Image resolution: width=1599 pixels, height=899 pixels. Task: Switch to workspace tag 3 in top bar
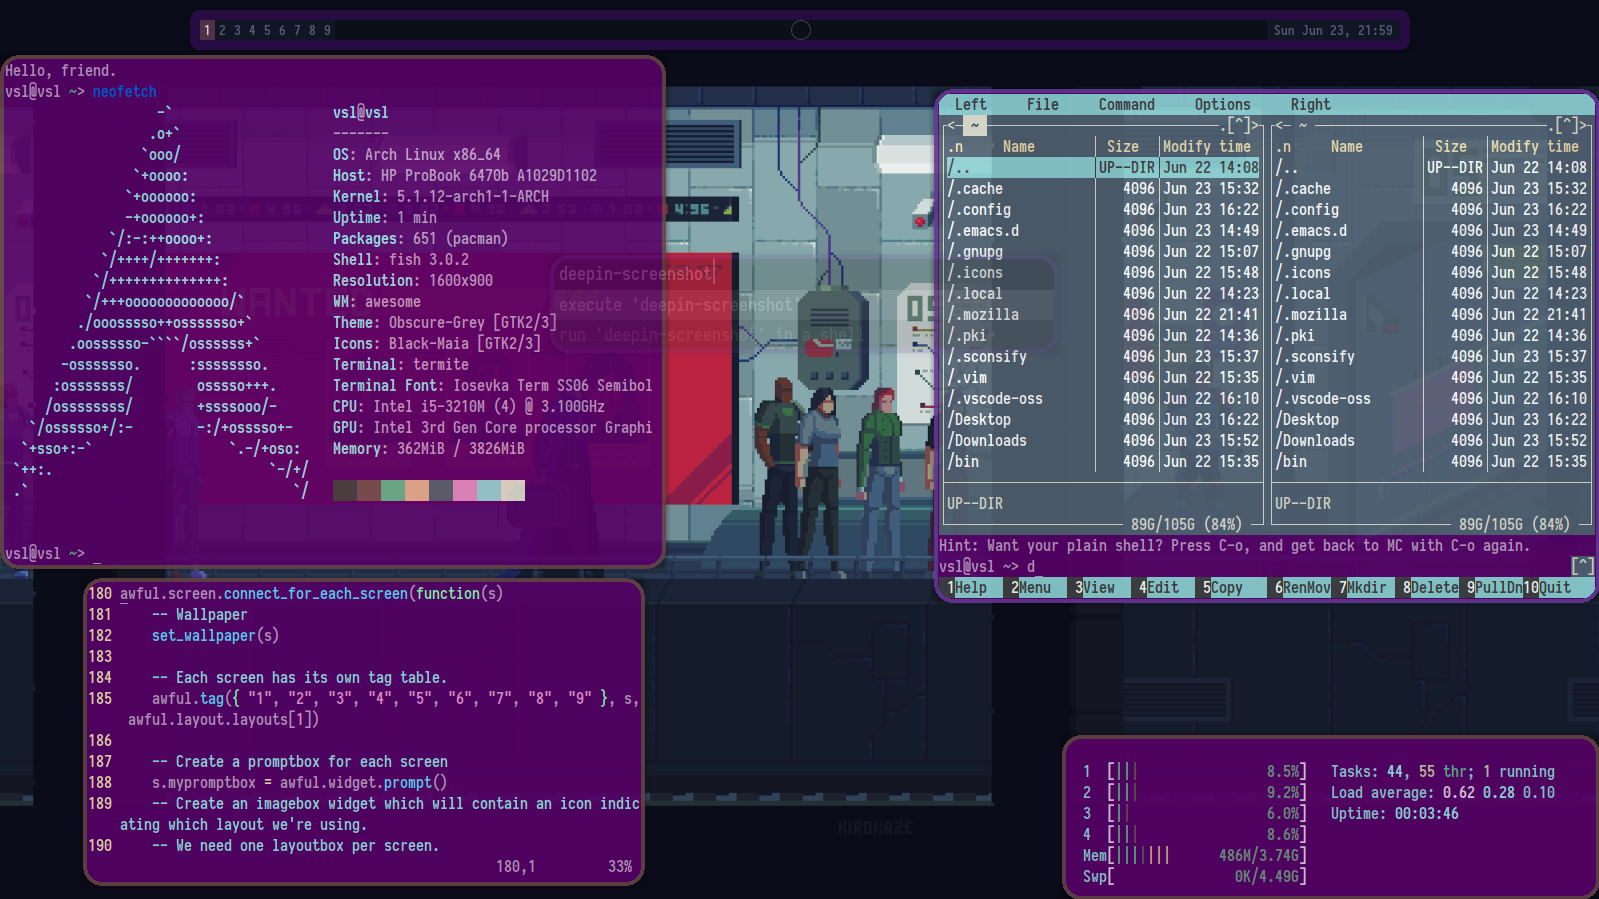click(237, 30)
